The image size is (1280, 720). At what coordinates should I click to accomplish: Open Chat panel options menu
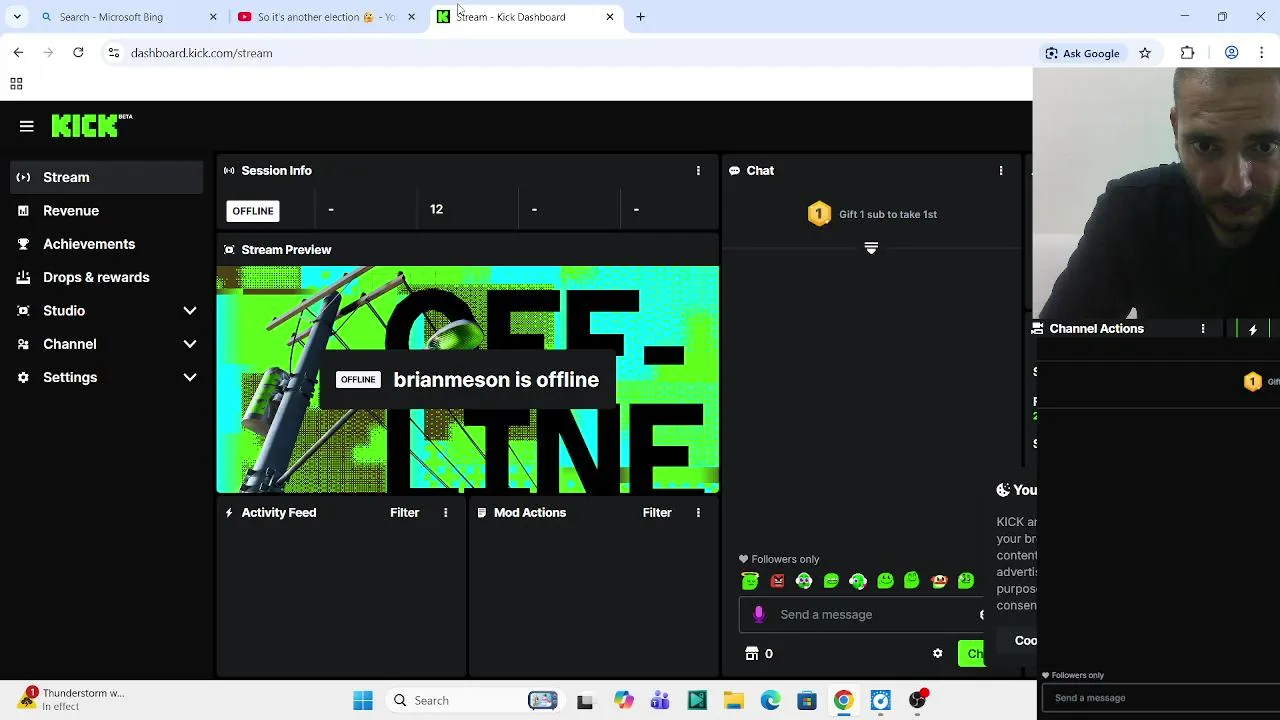pyautogui.click(x=1001, y=171)
